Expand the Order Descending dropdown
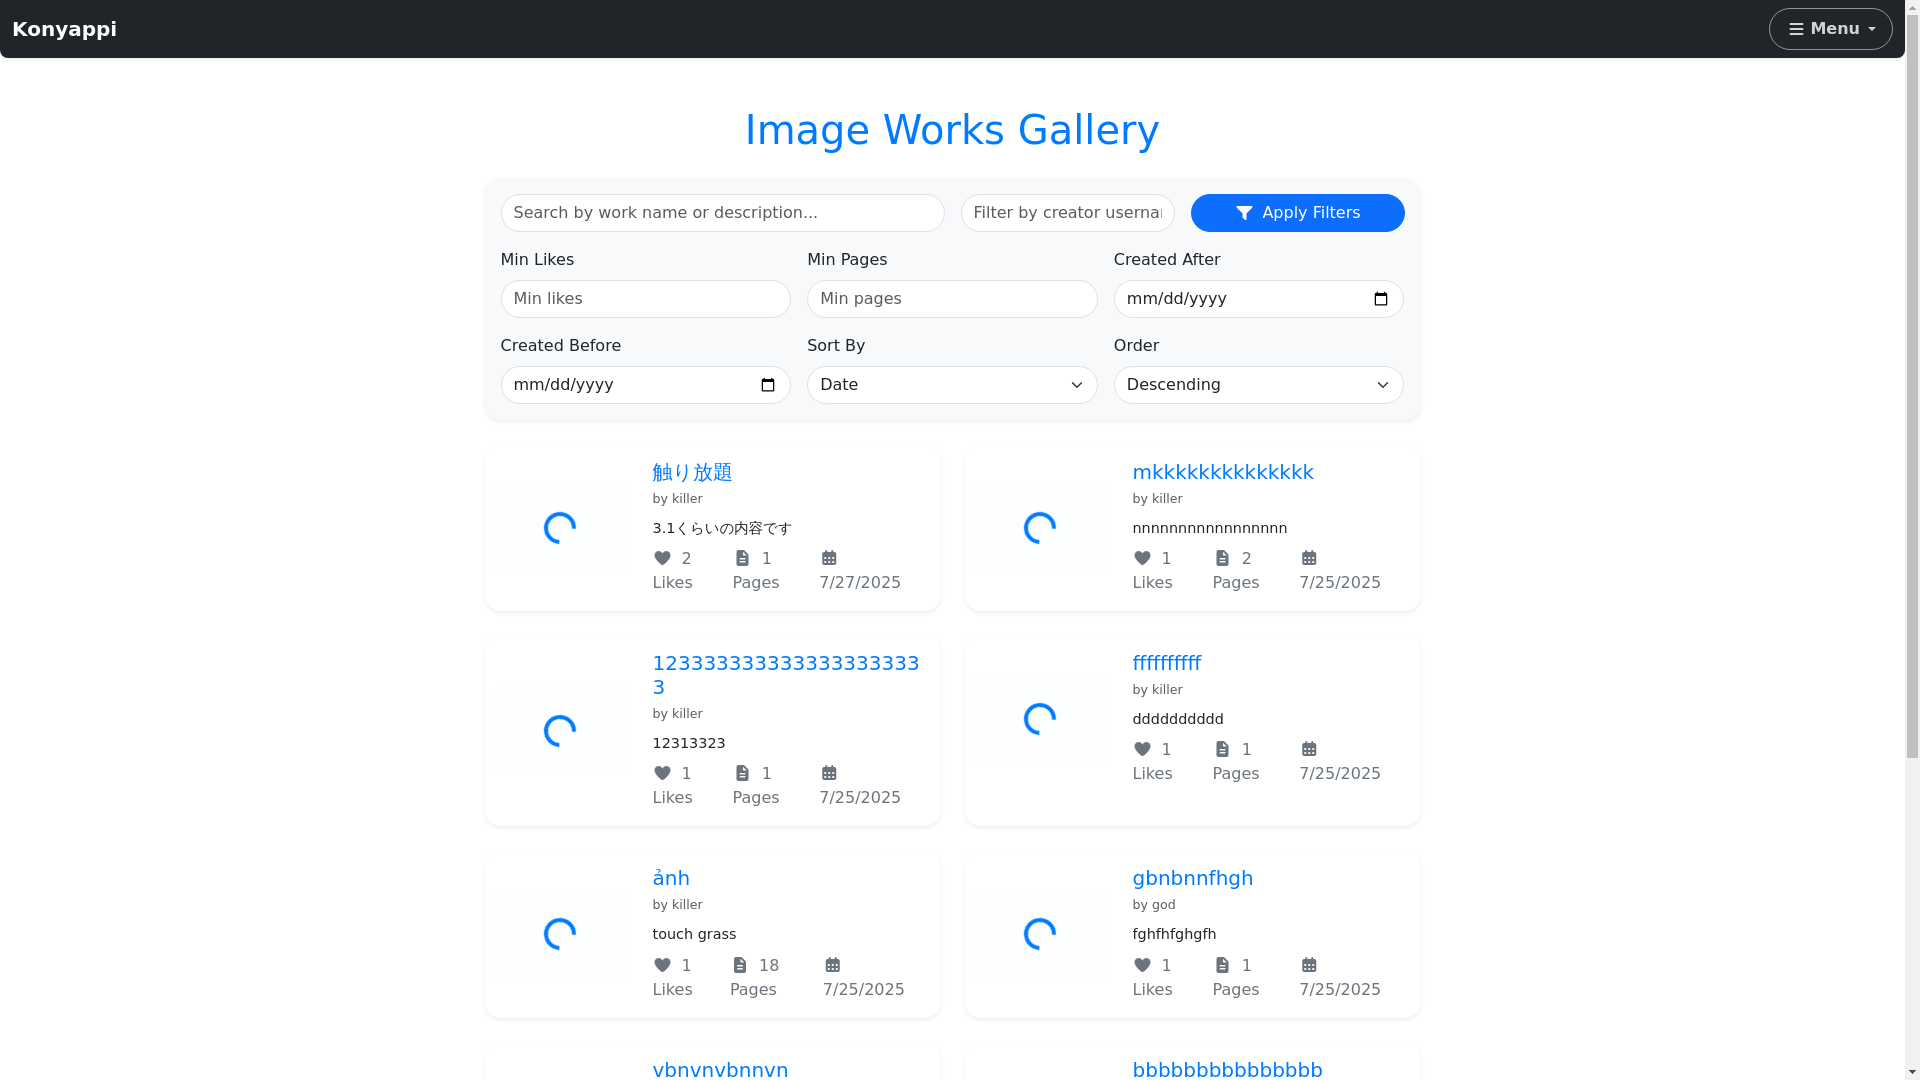This screenshot has height=1080, width=1920. click(1258, 385)
